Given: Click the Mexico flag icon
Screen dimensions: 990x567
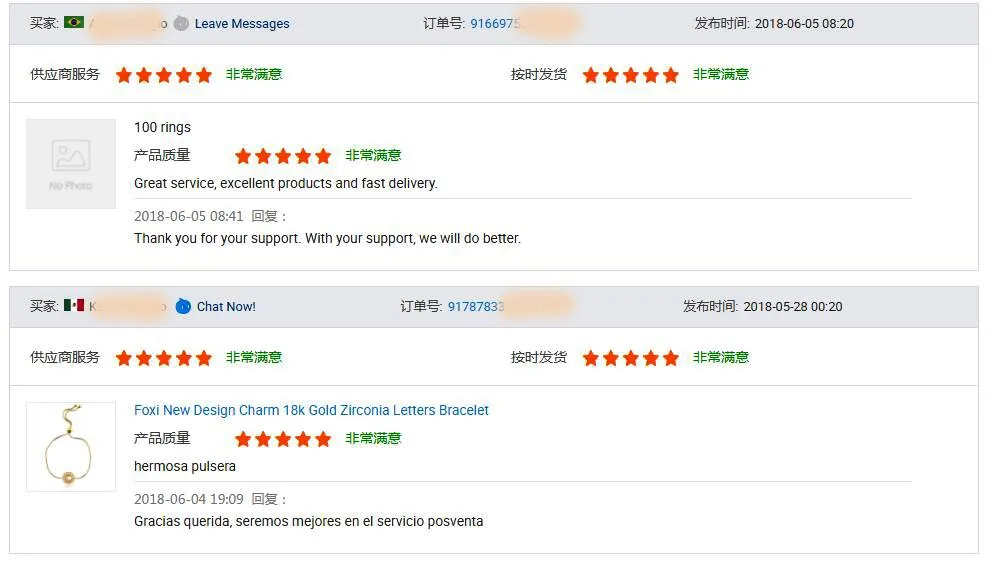Looking at the screenshot, I should (x=73, y=305).
